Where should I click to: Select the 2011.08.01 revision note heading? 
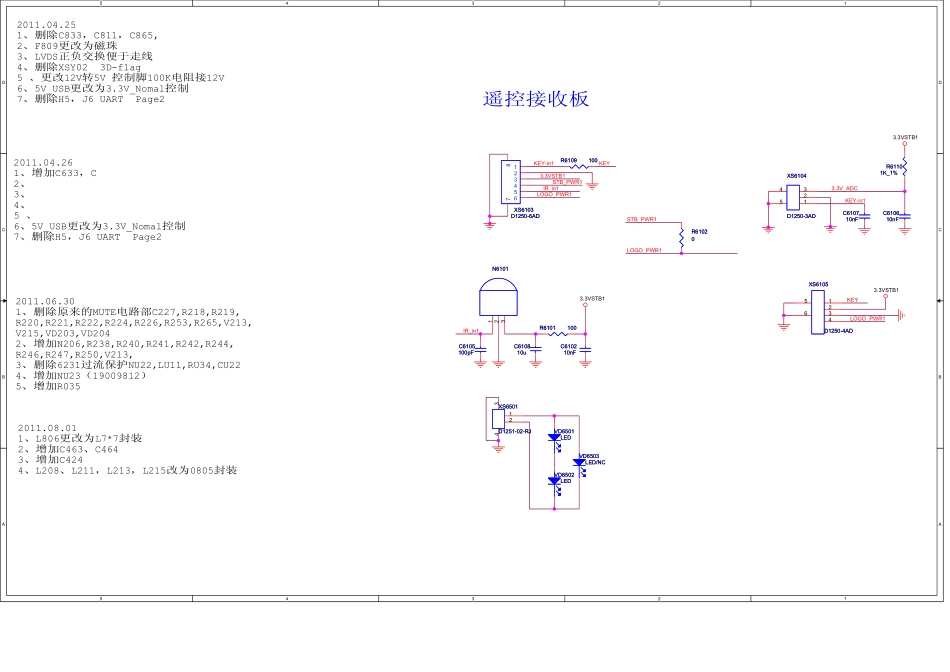tap(46, 427)
